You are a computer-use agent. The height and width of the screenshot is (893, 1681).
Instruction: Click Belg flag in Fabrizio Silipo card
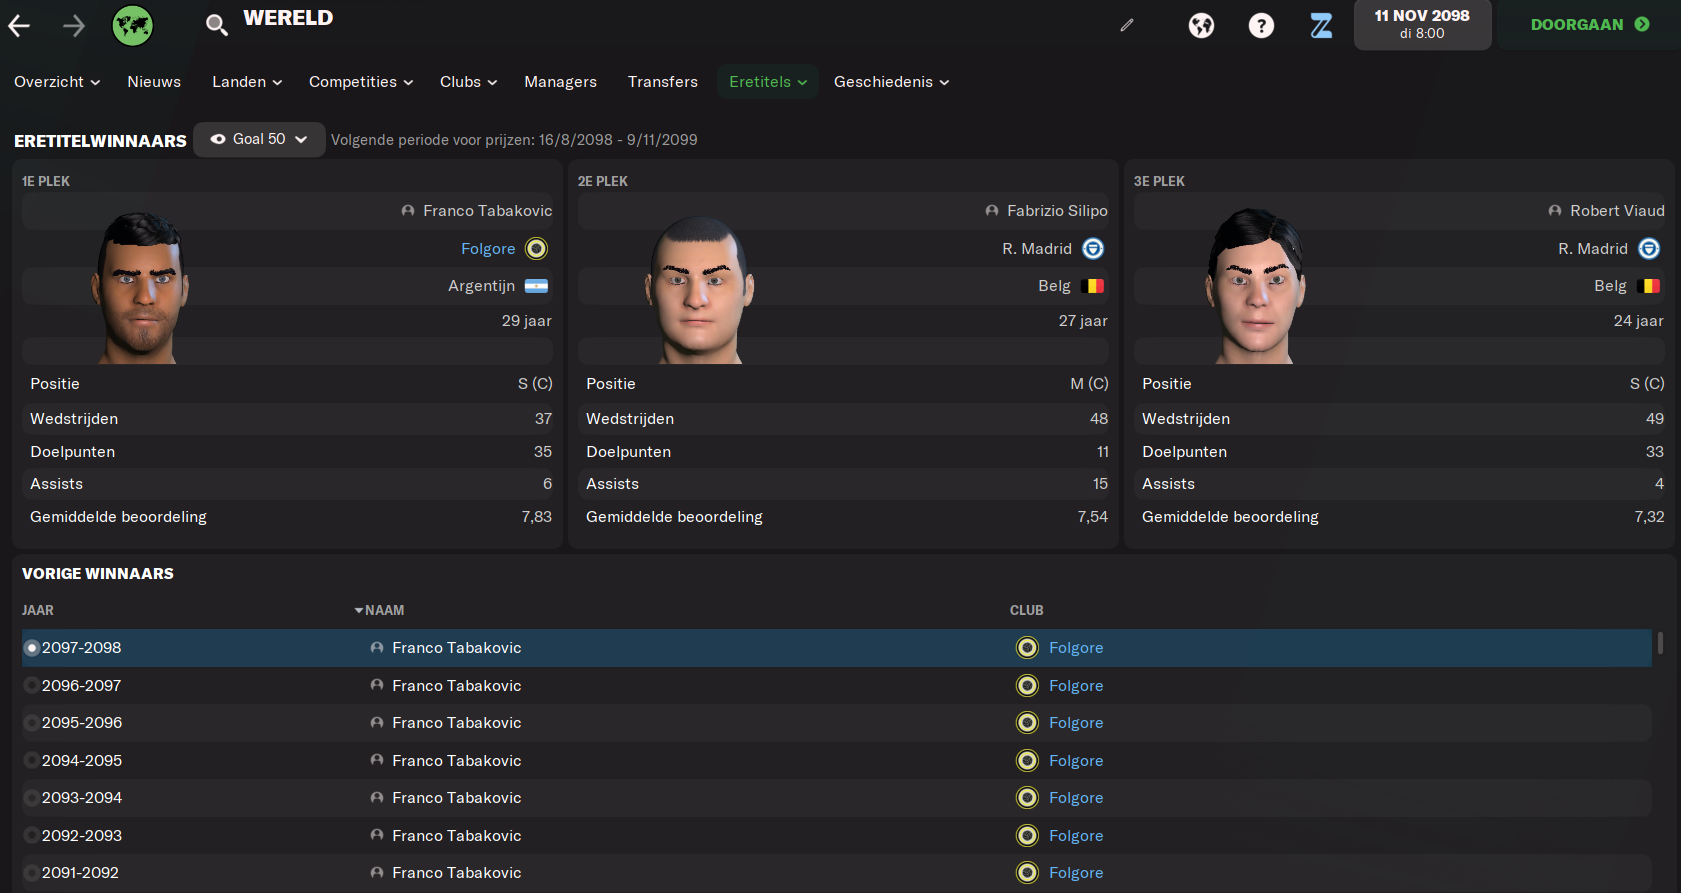point(1093,286)
